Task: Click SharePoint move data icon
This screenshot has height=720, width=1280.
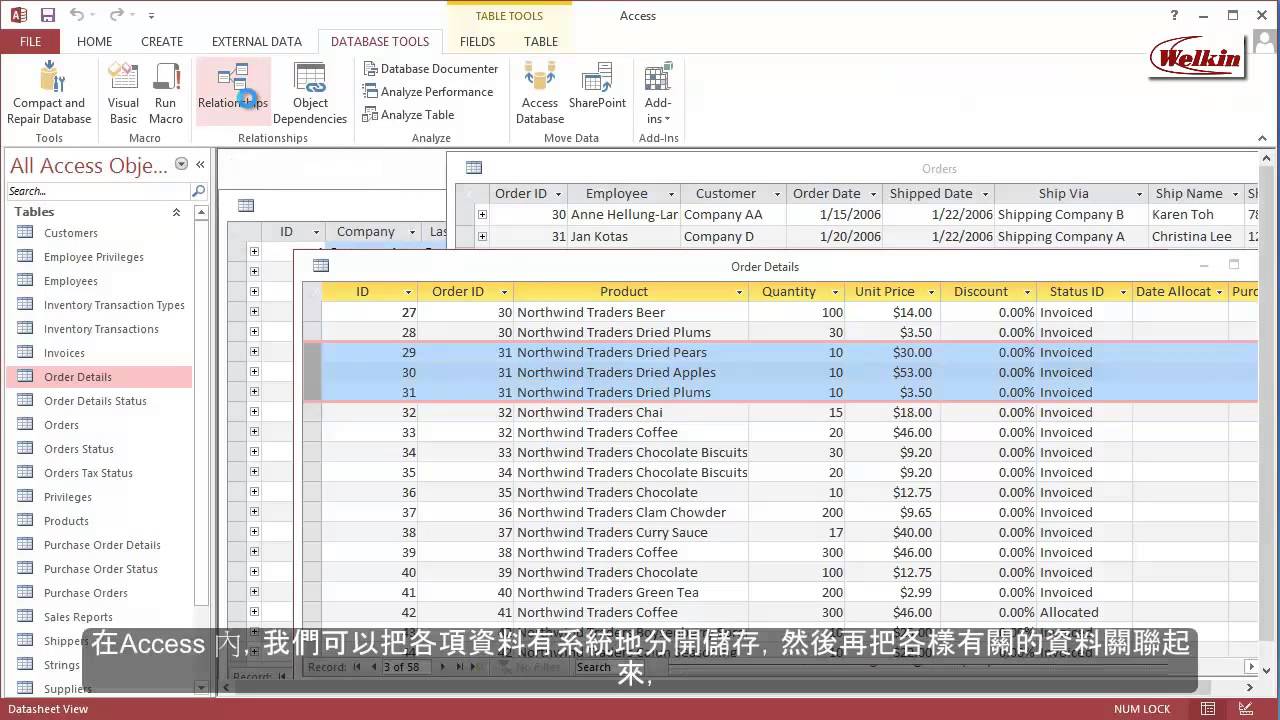Action: click(597, 77)
